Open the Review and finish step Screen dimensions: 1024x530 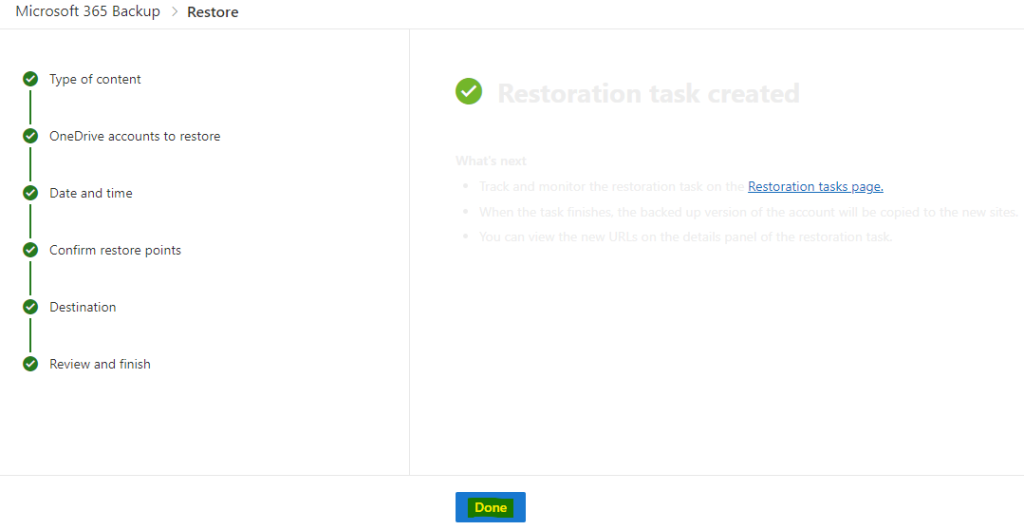click(x=100, y=364)
